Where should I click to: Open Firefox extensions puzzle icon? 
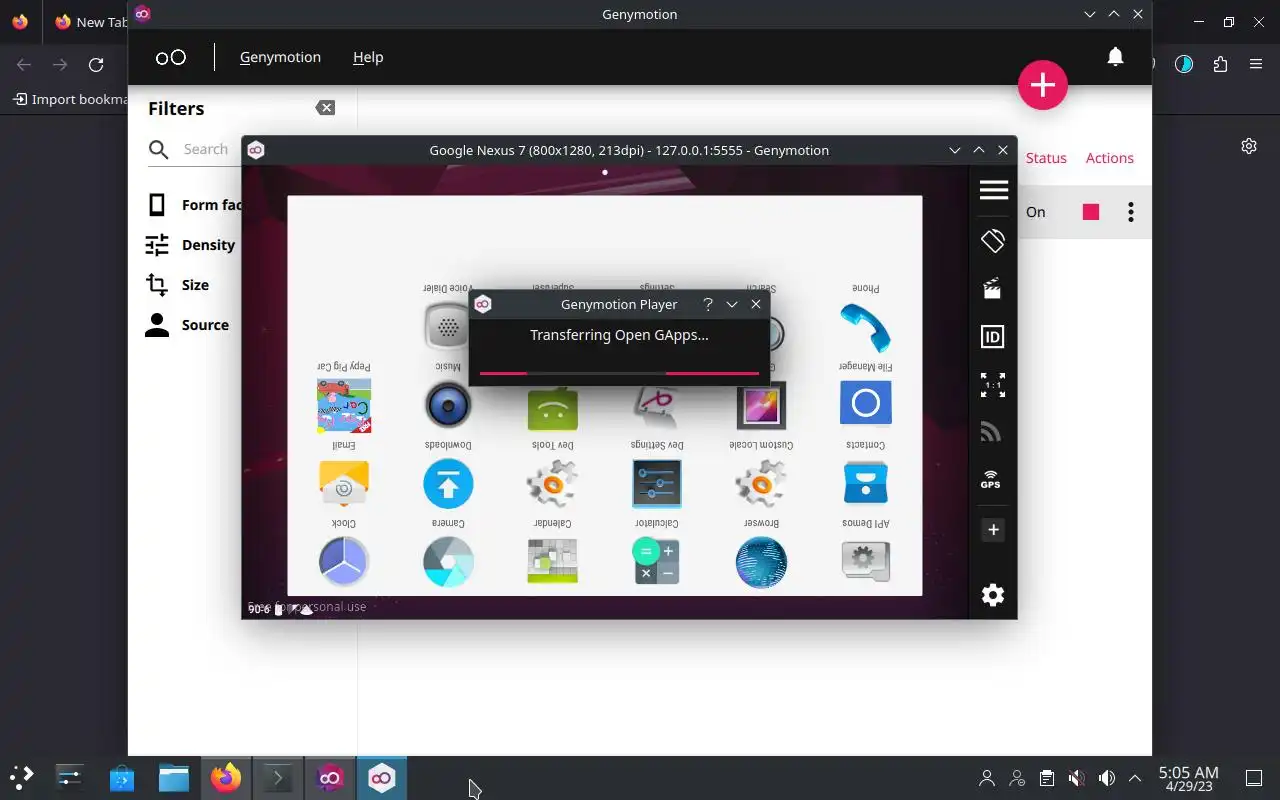pyautogui.click(x=1220, y=65)
